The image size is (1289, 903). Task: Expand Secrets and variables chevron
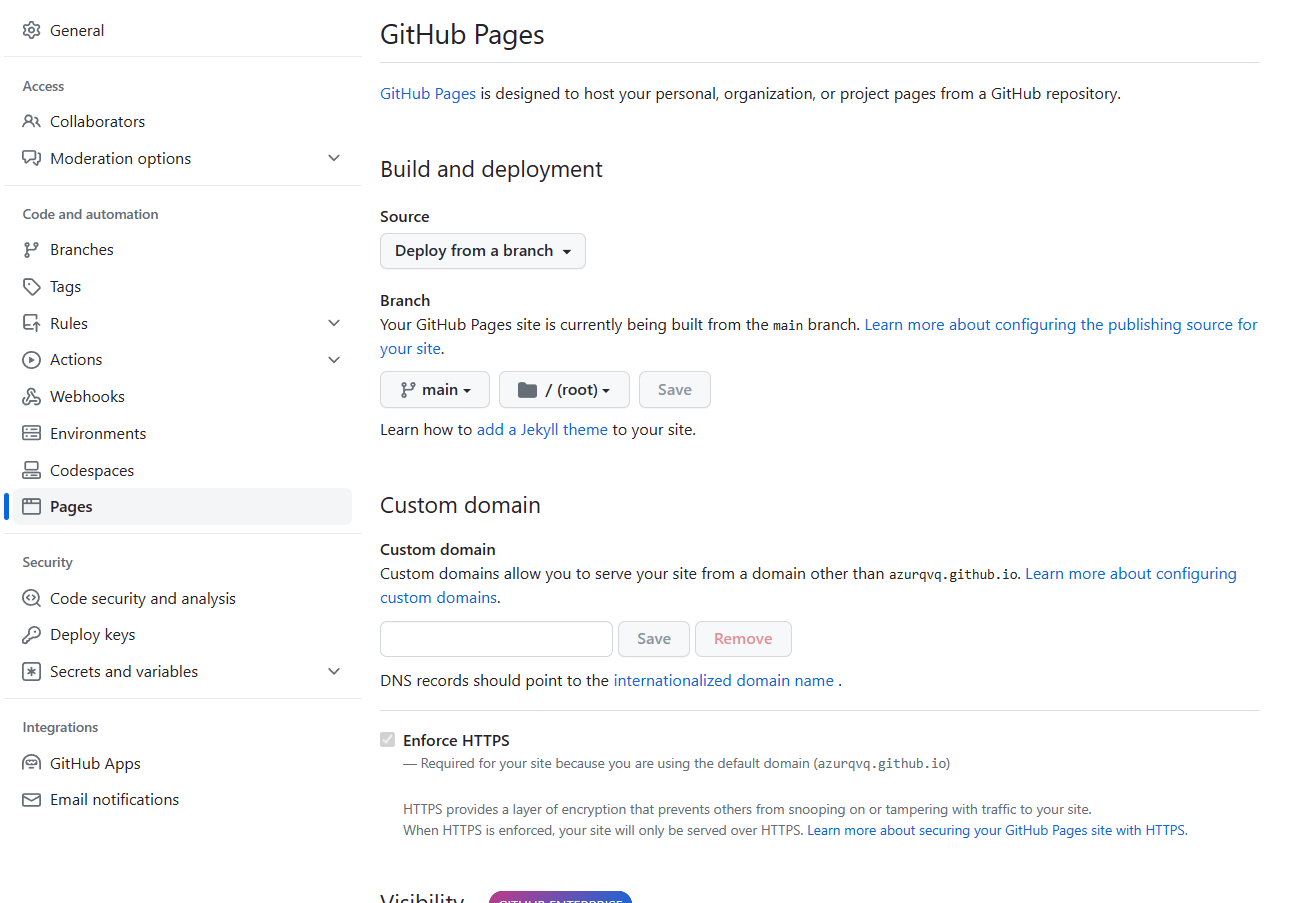coord(334,671)
